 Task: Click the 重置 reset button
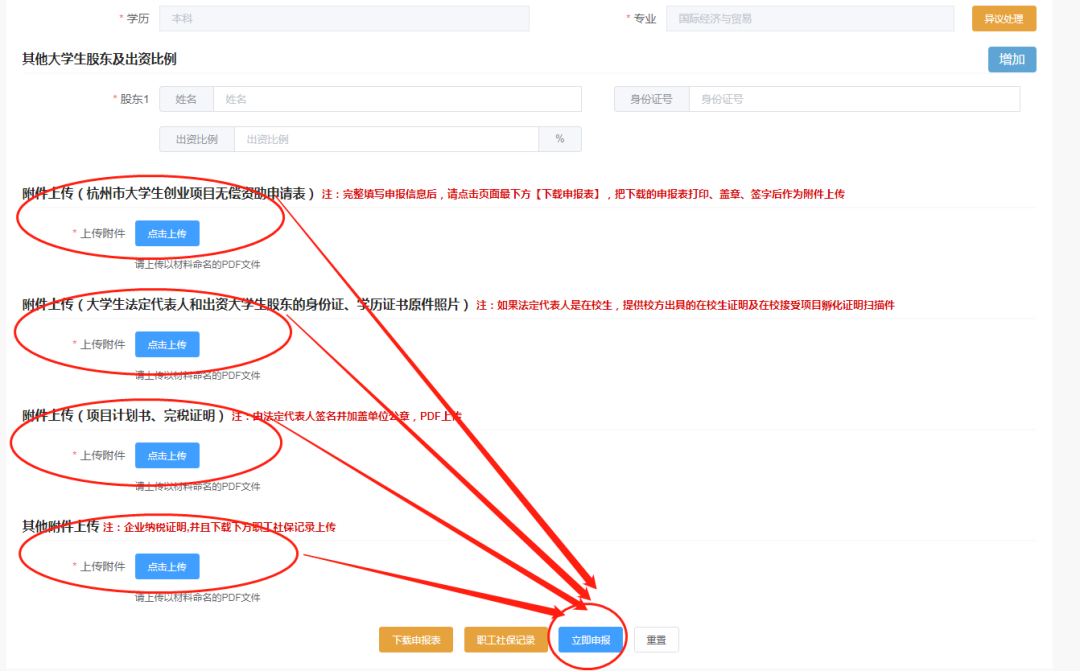(x=656, y=640)
